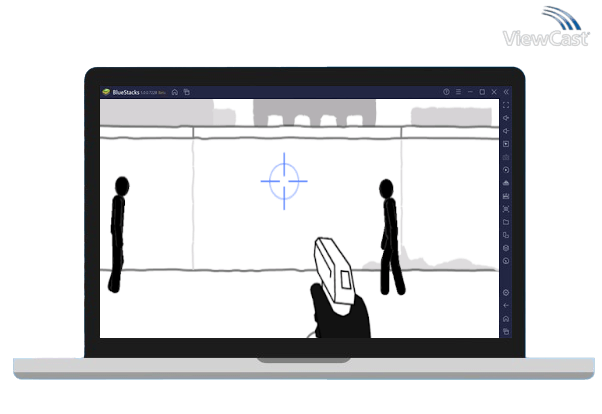
Task: Open the hamburger menu in title bar
Action: coord(458,92)
